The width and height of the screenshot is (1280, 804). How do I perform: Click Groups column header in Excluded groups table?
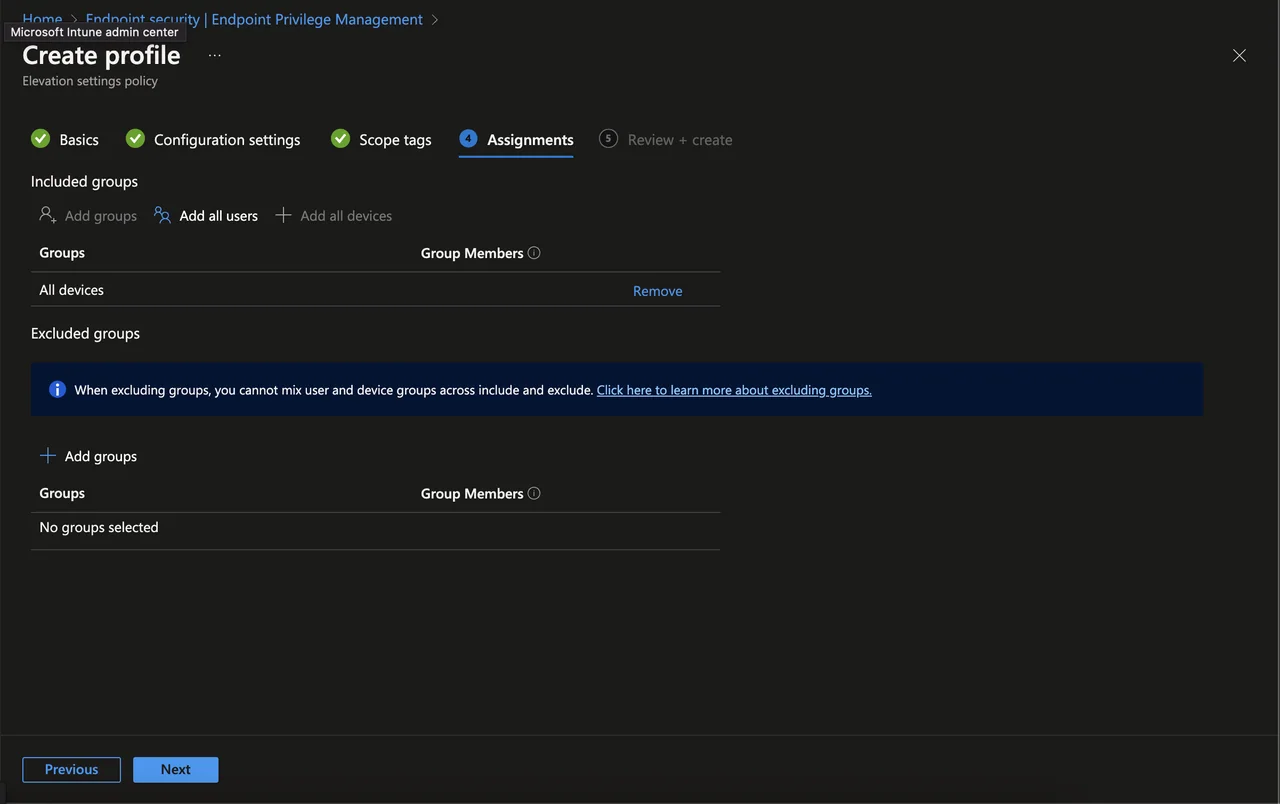(x=62, y=493)
